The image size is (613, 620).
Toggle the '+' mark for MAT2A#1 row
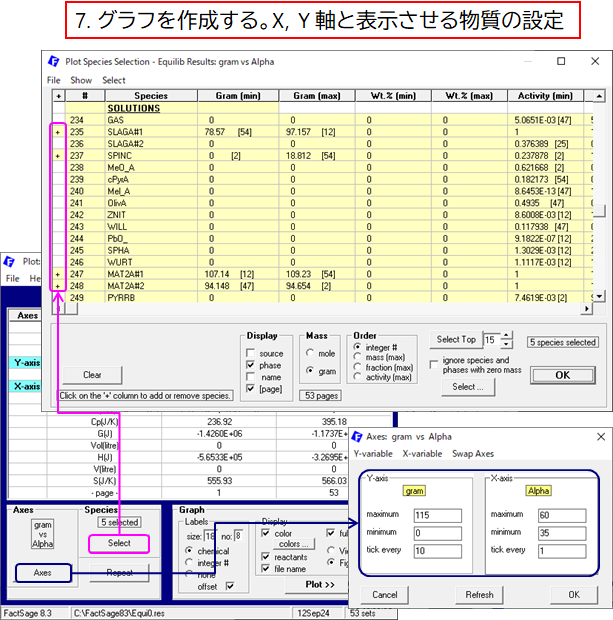coord(57,273)
